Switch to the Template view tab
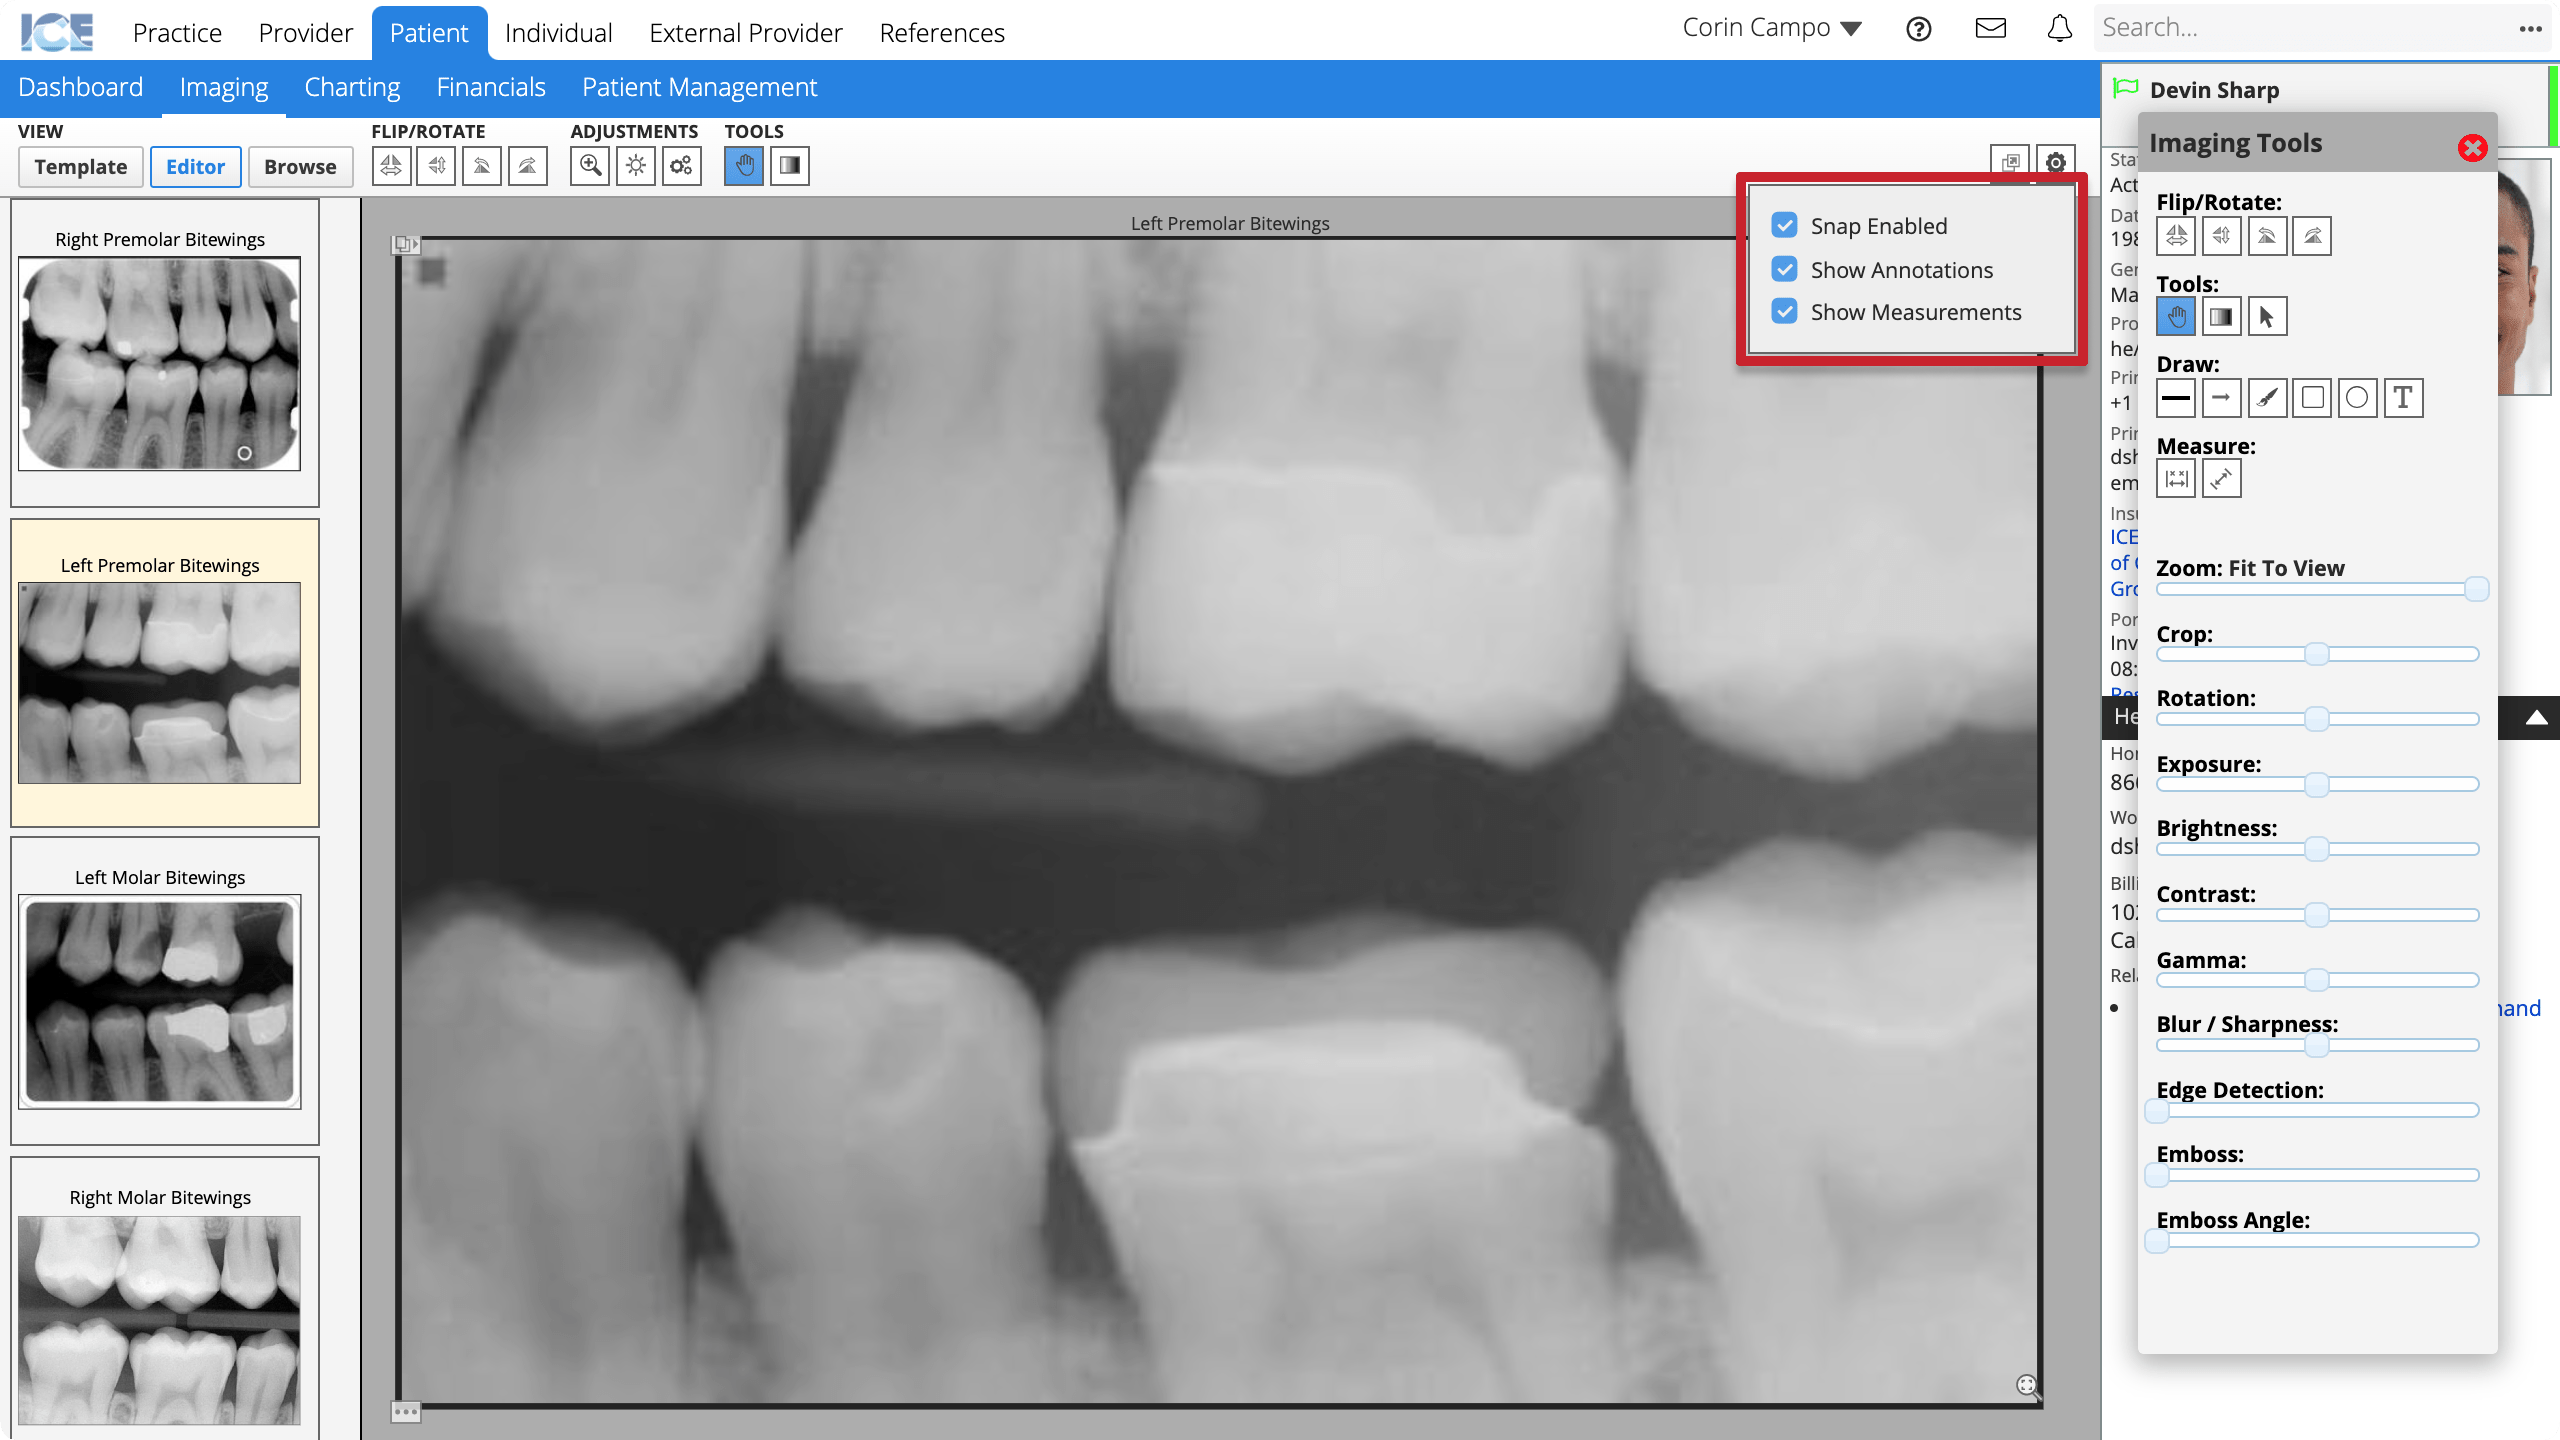Viewport: 2560px width, 1440px height. click(79, 165)
